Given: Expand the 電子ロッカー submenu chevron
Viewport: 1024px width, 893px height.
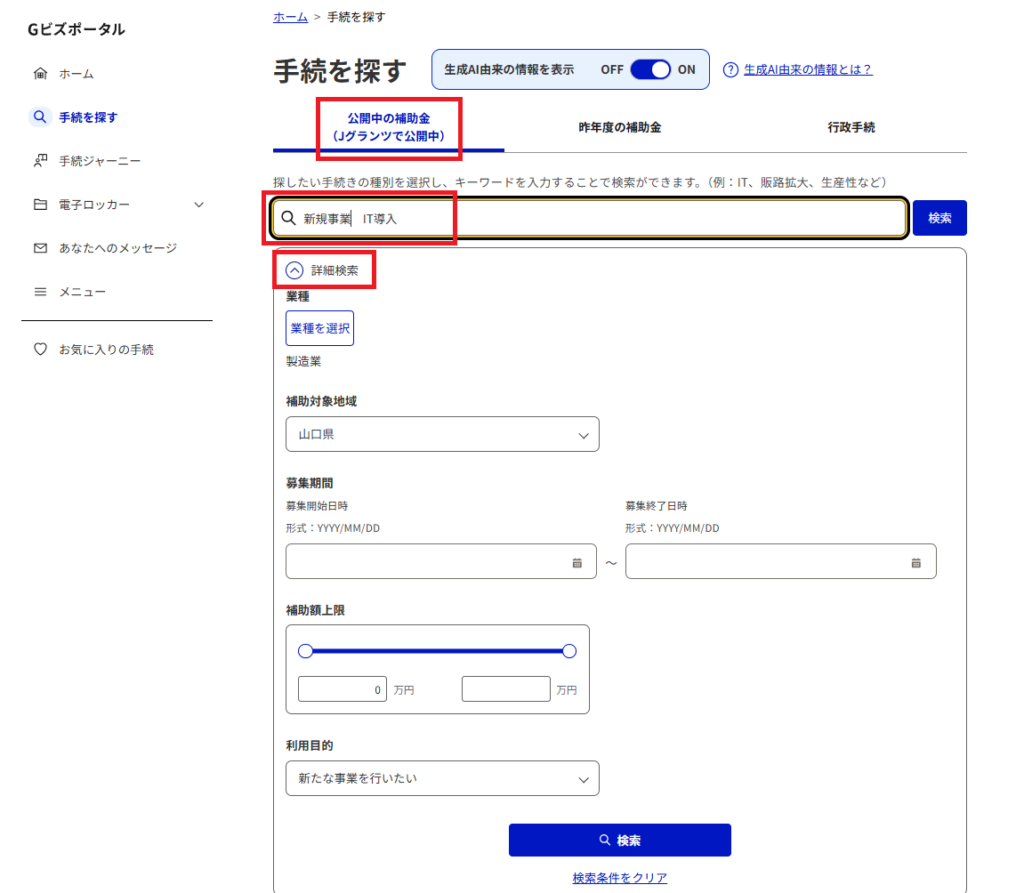Looking at the screenshot, I should pos(199,204).
